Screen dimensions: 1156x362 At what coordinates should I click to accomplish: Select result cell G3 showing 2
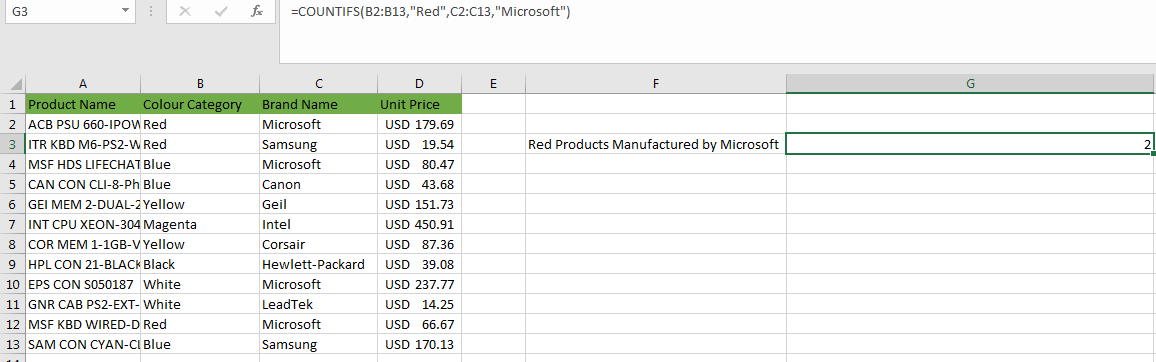click(970, 145)
